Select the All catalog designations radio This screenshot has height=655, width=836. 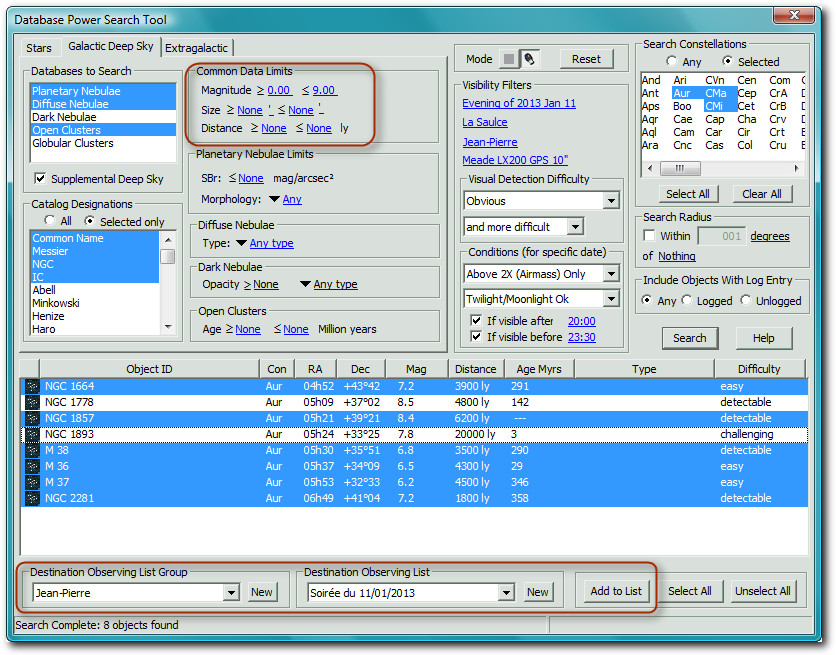[50, 220]
